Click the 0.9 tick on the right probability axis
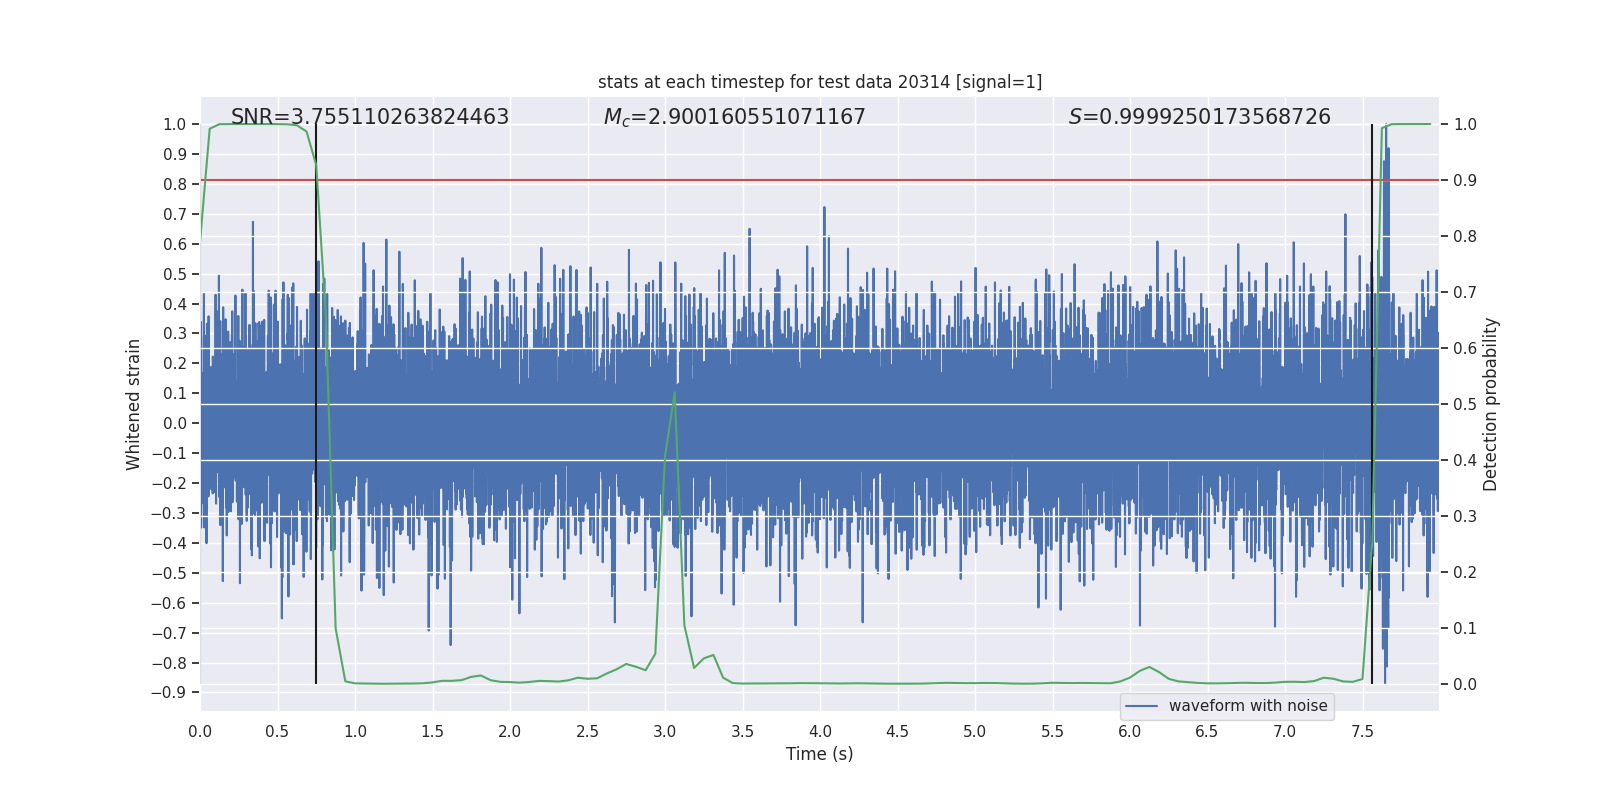1600x800 pixels. 1465,181
